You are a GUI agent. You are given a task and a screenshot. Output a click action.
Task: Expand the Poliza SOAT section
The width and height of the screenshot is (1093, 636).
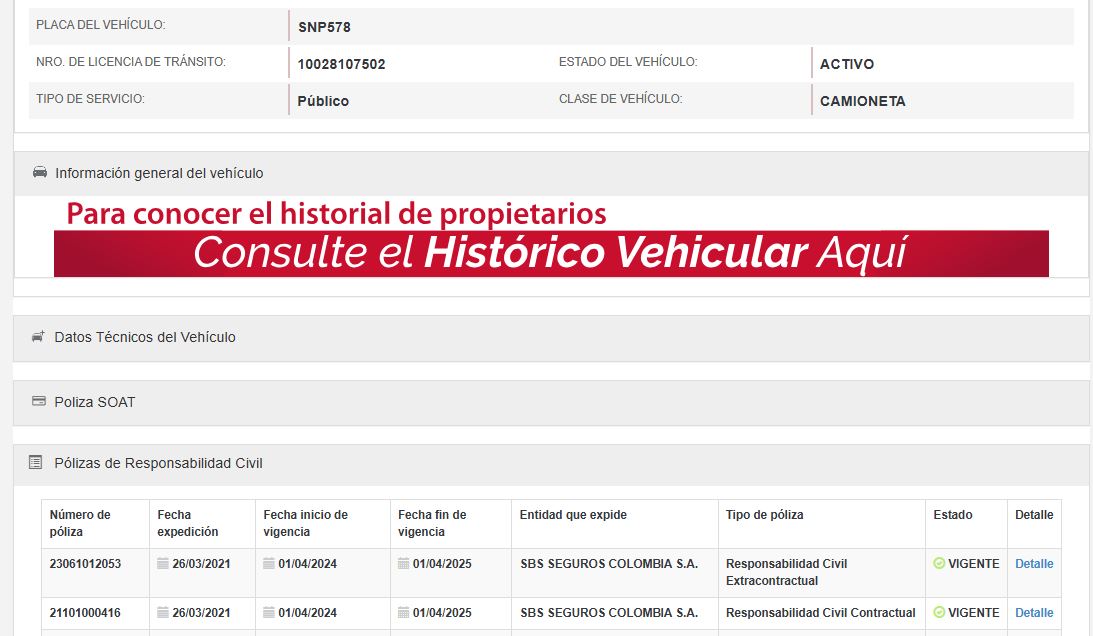tap(95, 402)
